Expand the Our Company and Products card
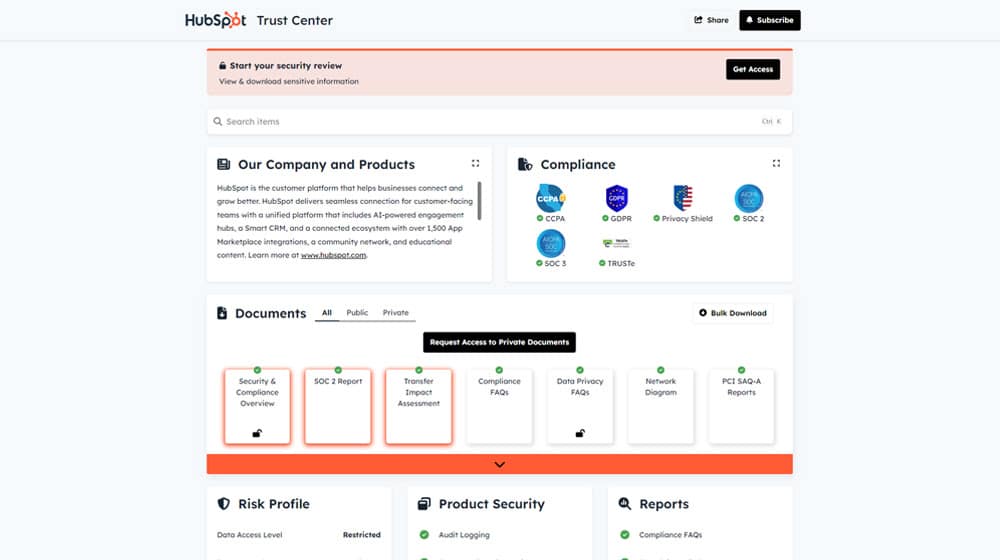The height and width of the screenshot is (560, 1000). pyautogui.click(x=475, y=163)
